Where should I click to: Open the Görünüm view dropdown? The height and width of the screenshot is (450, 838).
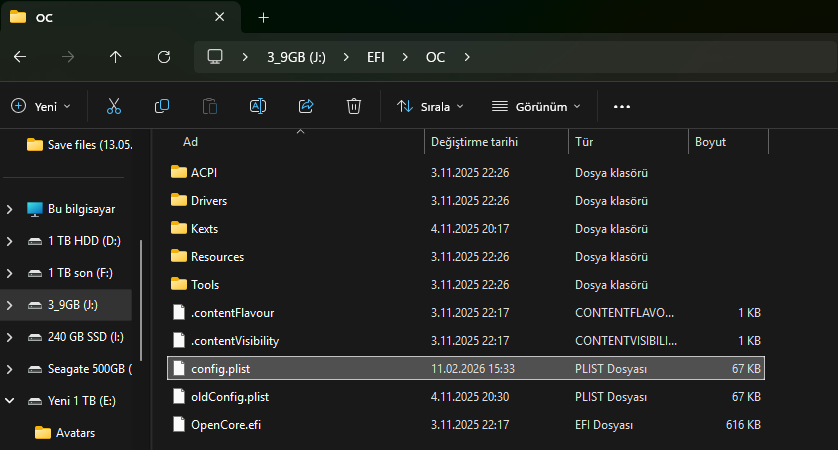[536, 106]
